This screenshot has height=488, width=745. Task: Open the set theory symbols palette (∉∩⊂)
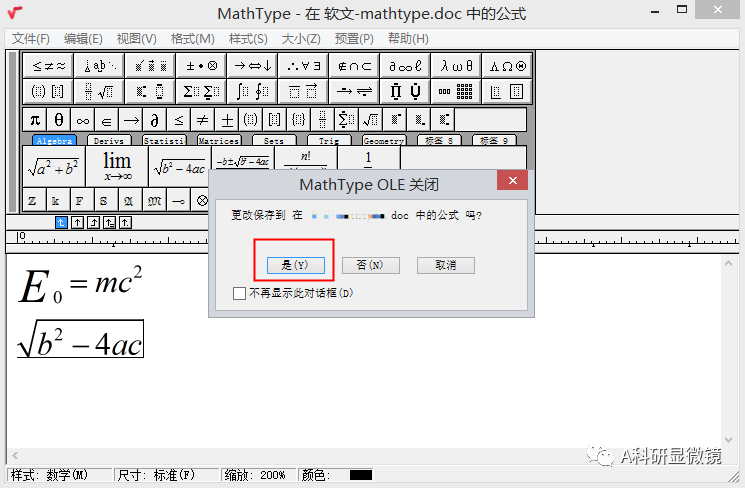[354, 66]
